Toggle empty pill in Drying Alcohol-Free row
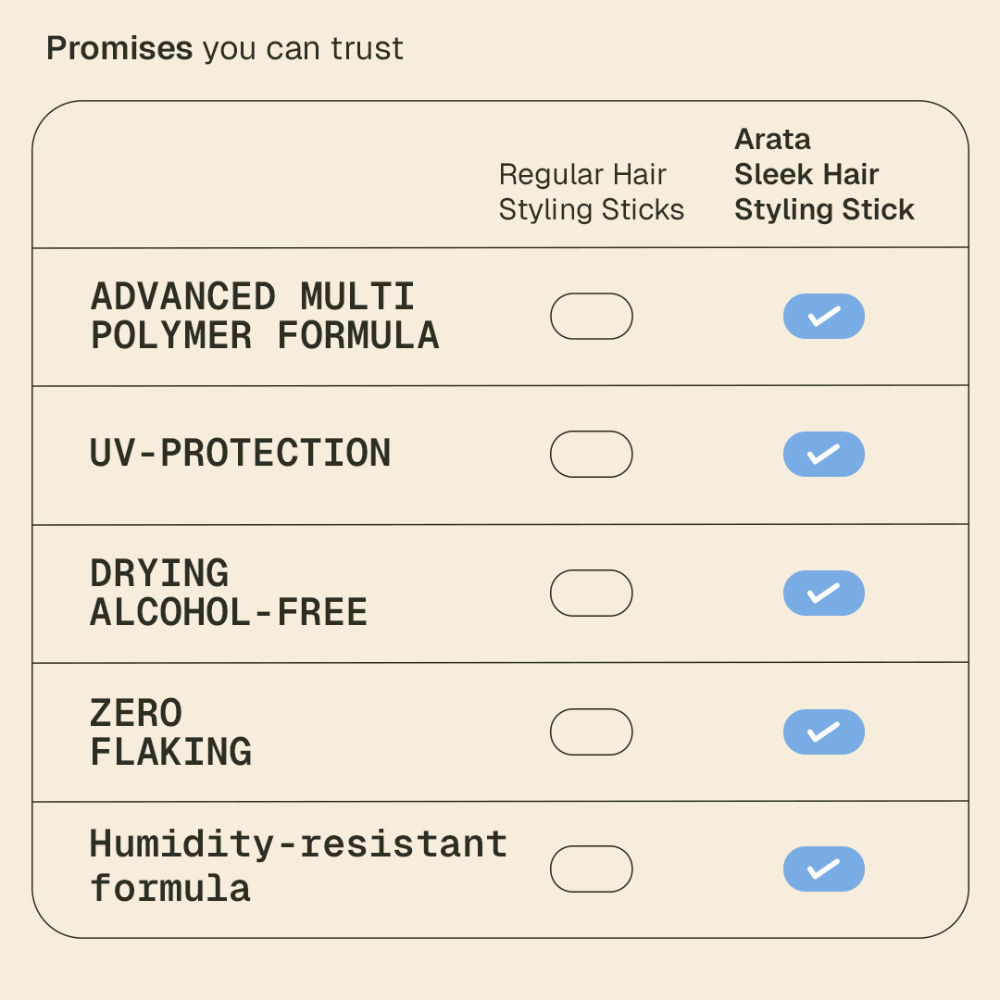Viewport: 1000px width, 1000px height. [591, 593]
